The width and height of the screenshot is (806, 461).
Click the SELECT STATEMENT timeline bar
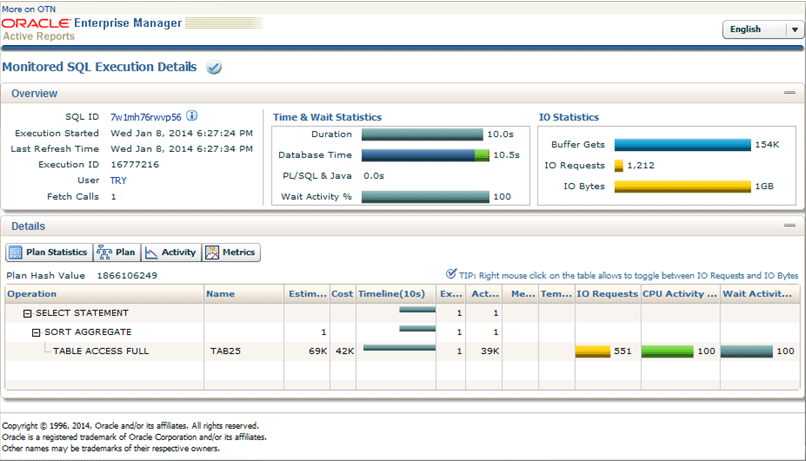coord(417,310)
